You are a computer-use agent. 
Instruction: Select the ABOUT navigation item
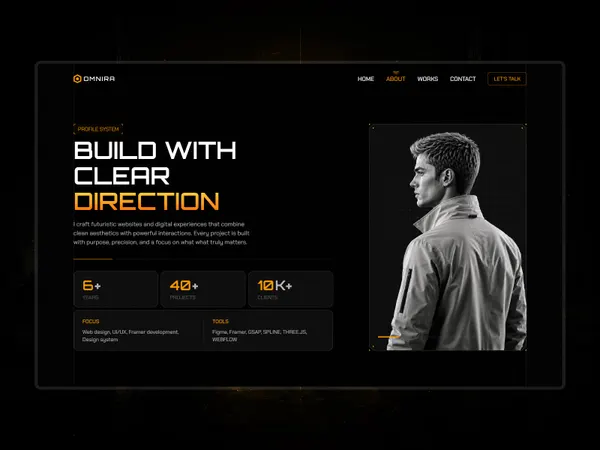click(395, 79)
